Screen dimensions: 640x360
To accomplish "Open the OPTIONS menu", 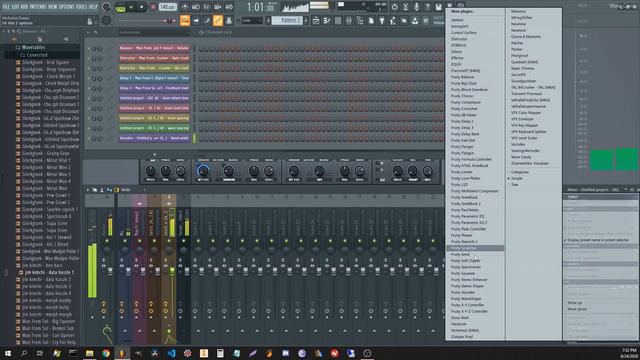I will click(66, 7).
